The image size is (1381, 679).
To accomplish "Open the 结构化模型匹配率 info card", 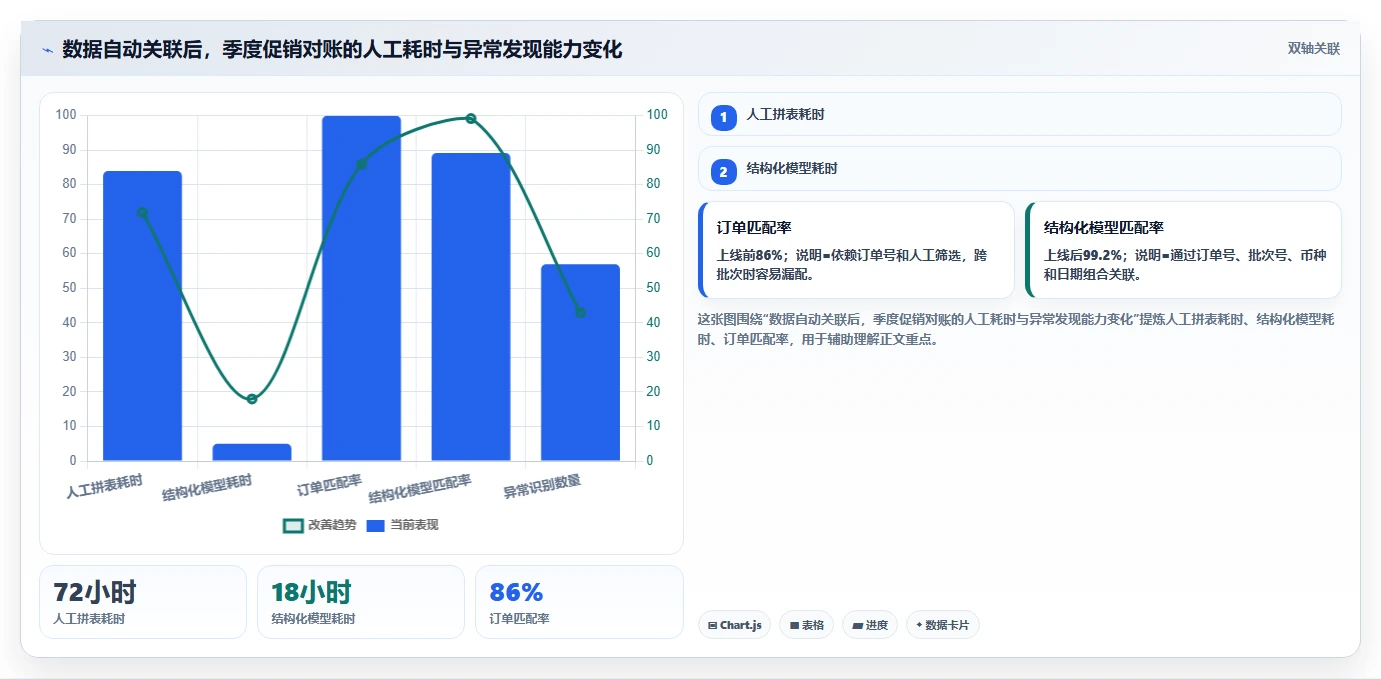I will [1183, 250].
